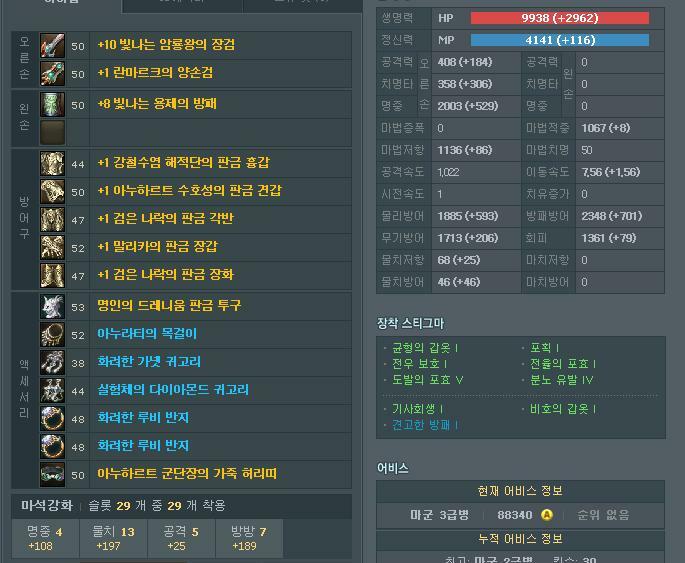
Task: Click the gold Abyss point coin icon
Action: coord(547,515)
